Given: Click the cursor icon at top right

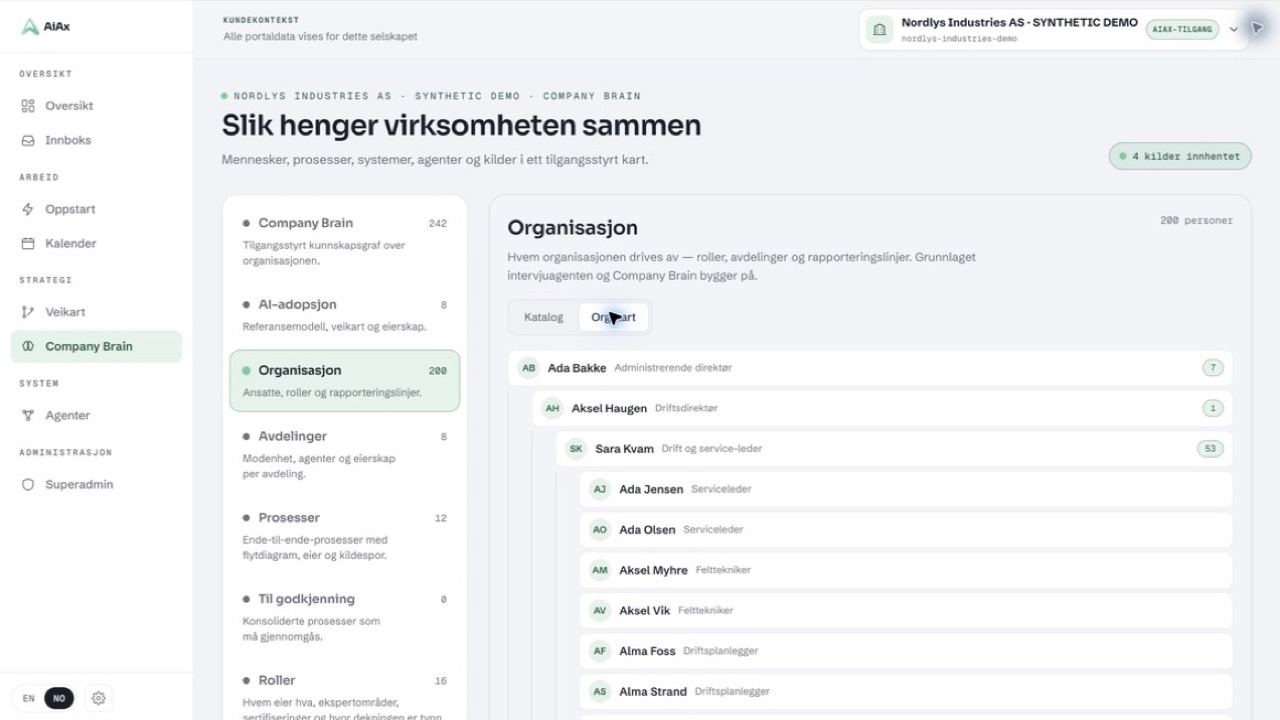Looking at the screenshot, I should click(x=1257, y=29).
